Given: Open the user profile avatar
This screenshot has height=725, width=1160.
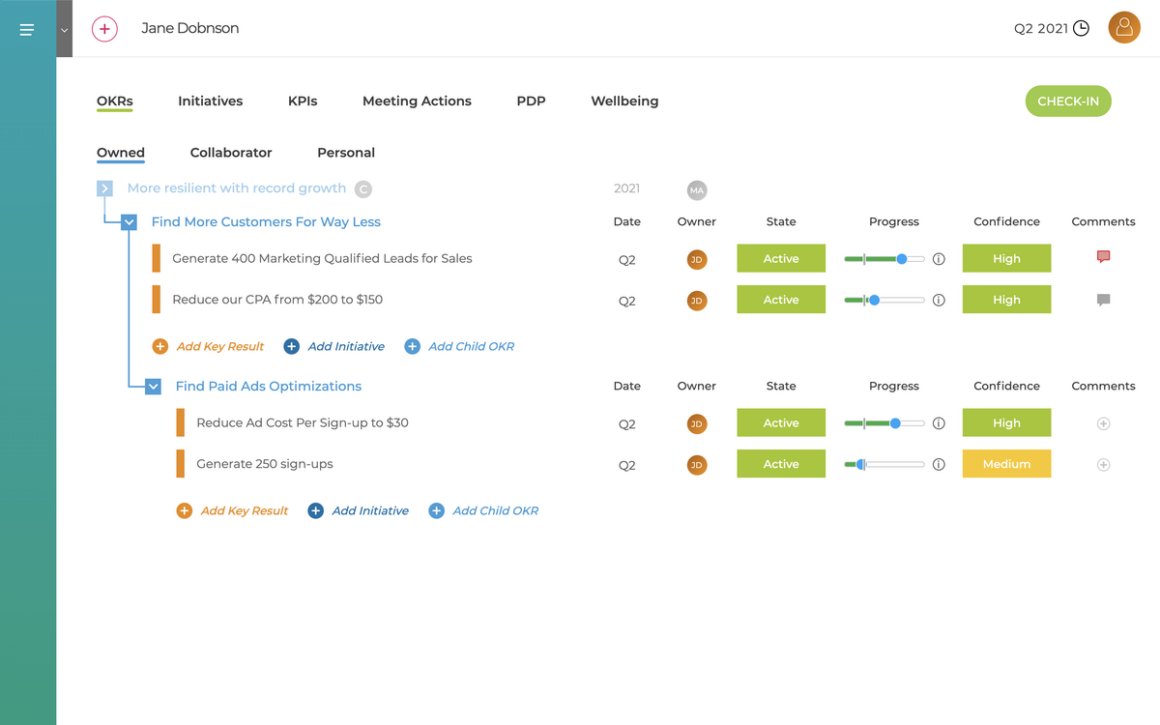Looking at the screenshot, I should click(1124, 27).
